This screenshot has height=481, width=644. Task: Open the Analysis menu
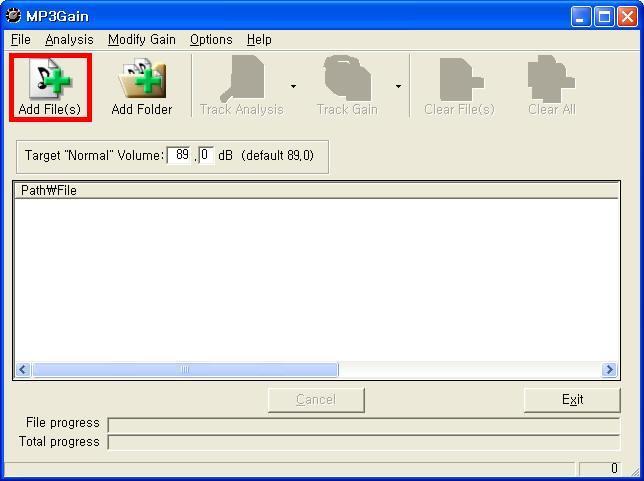click(69, 40)
